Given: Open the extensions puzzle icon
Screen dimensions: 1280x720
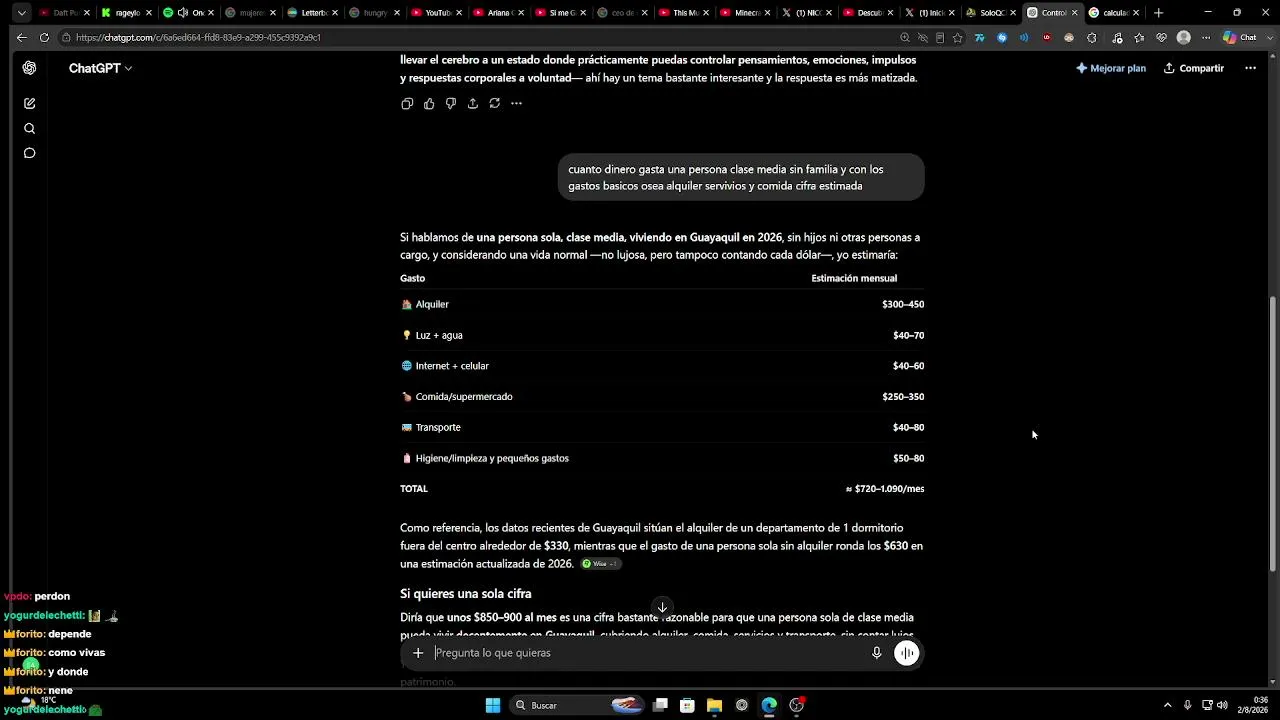Looking at the screenshot, I should [x=1092, y=37].
